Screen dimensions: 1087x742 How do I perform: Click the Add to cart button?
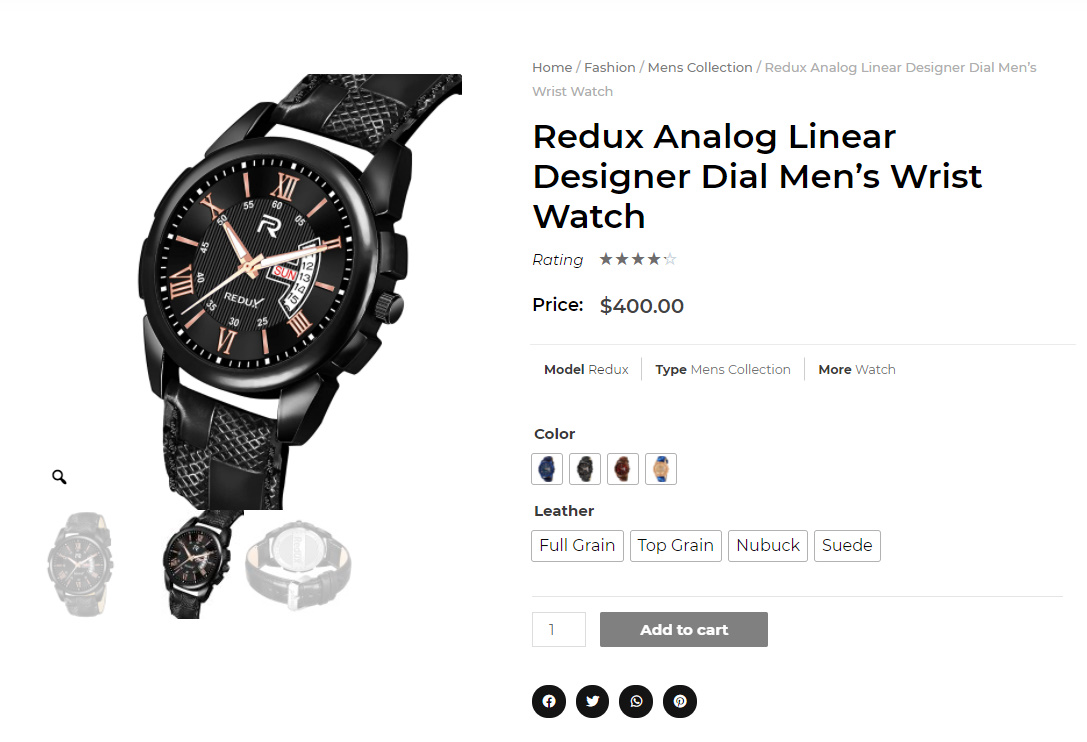684,630
